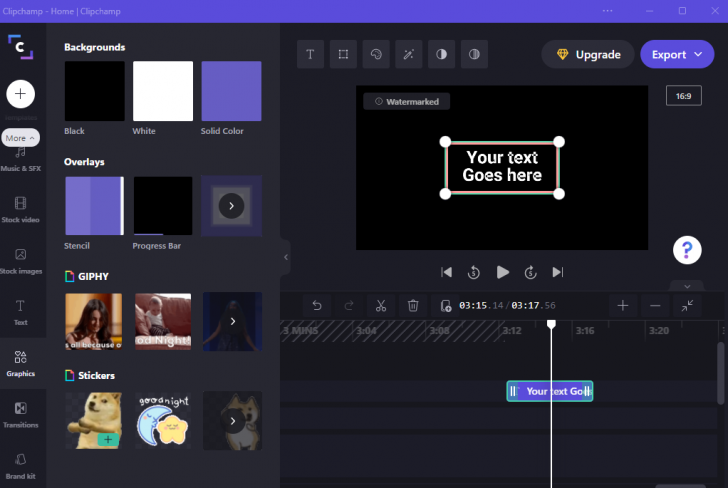Play the video preview
The width and height of the screenshot is (728, 488).
(x=503, y=272)
